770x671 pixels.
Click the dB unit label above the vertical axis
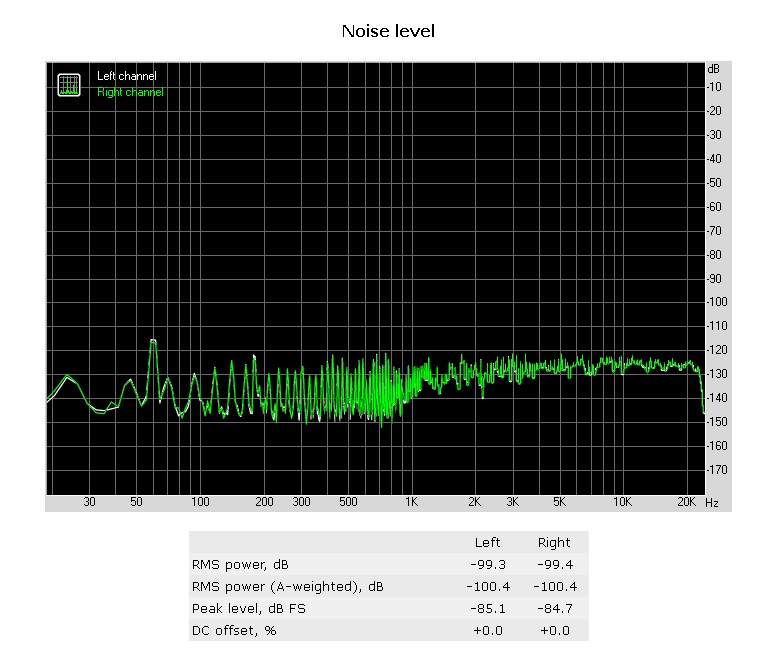click(x=713, y=69)
